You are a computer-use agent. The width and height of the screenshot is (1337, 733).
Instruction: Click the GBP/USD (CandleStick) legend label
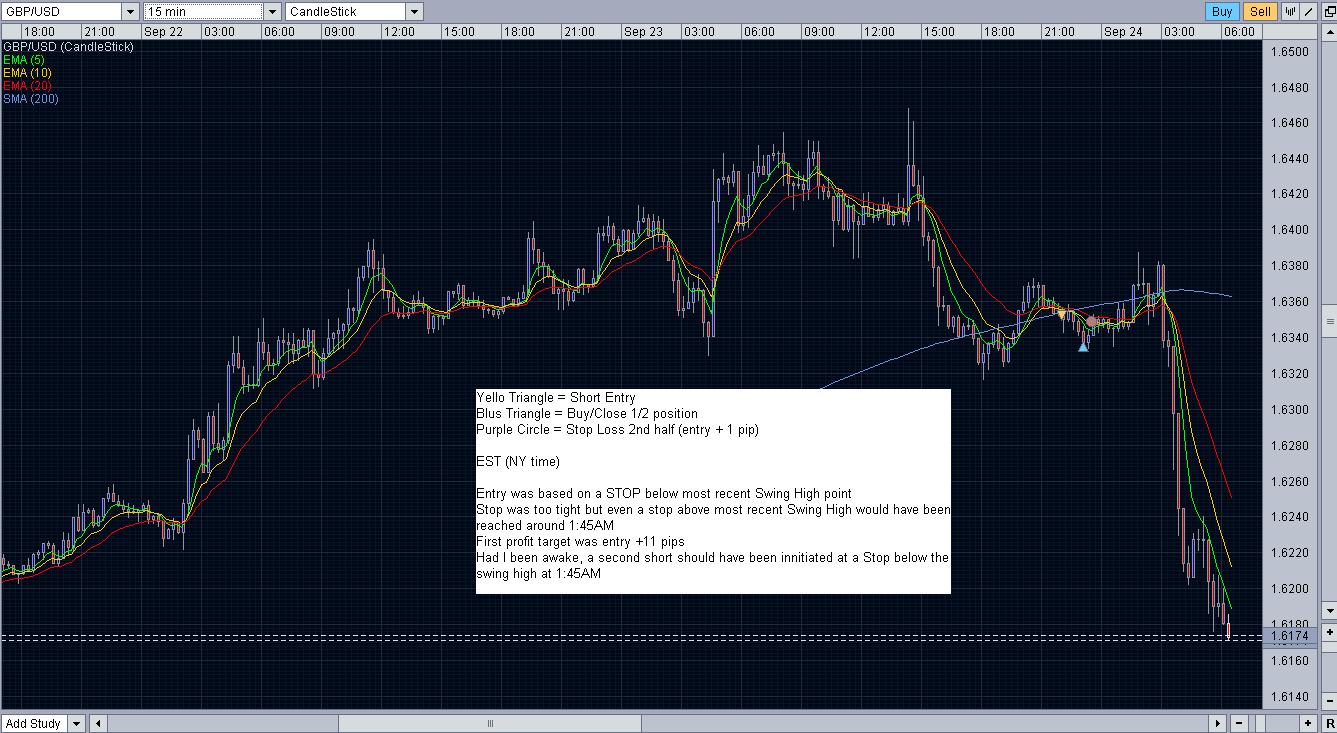click(x=69, y=47)
